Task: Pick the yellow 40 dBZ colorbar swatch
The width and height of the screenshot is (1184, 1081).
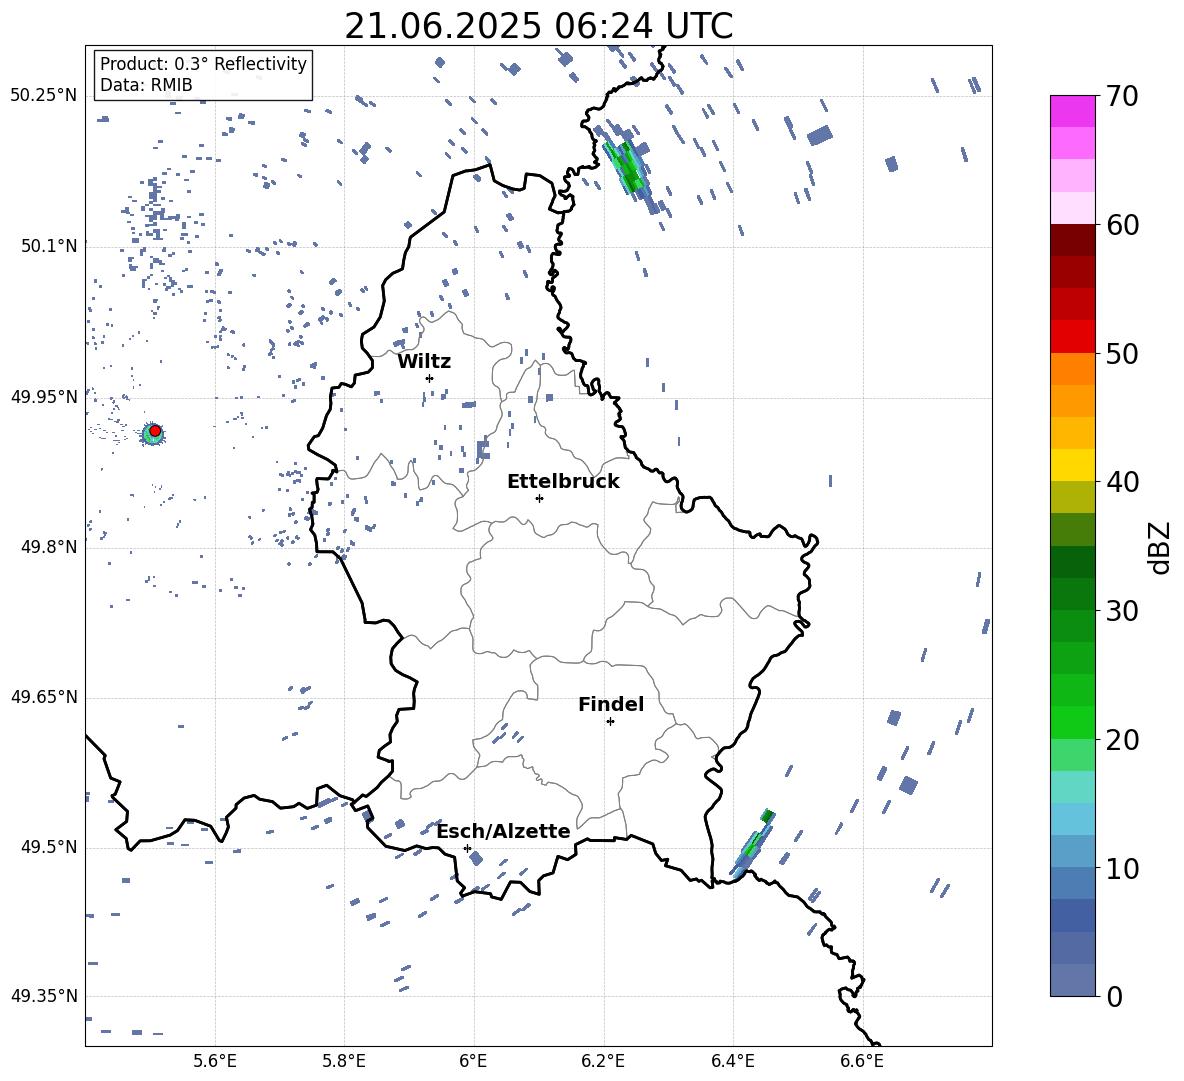Action: click(1073, 465)
